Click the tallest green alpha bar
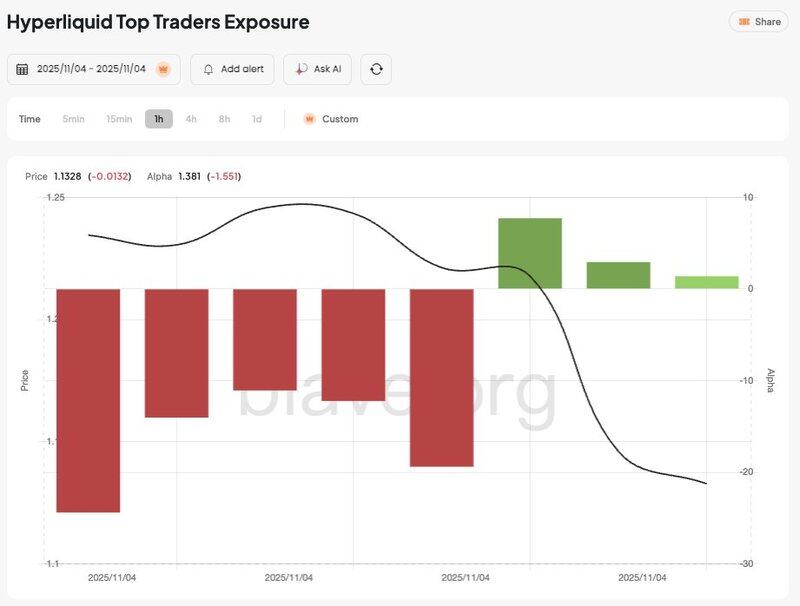 pyautogui.click(x=530, y=253)
